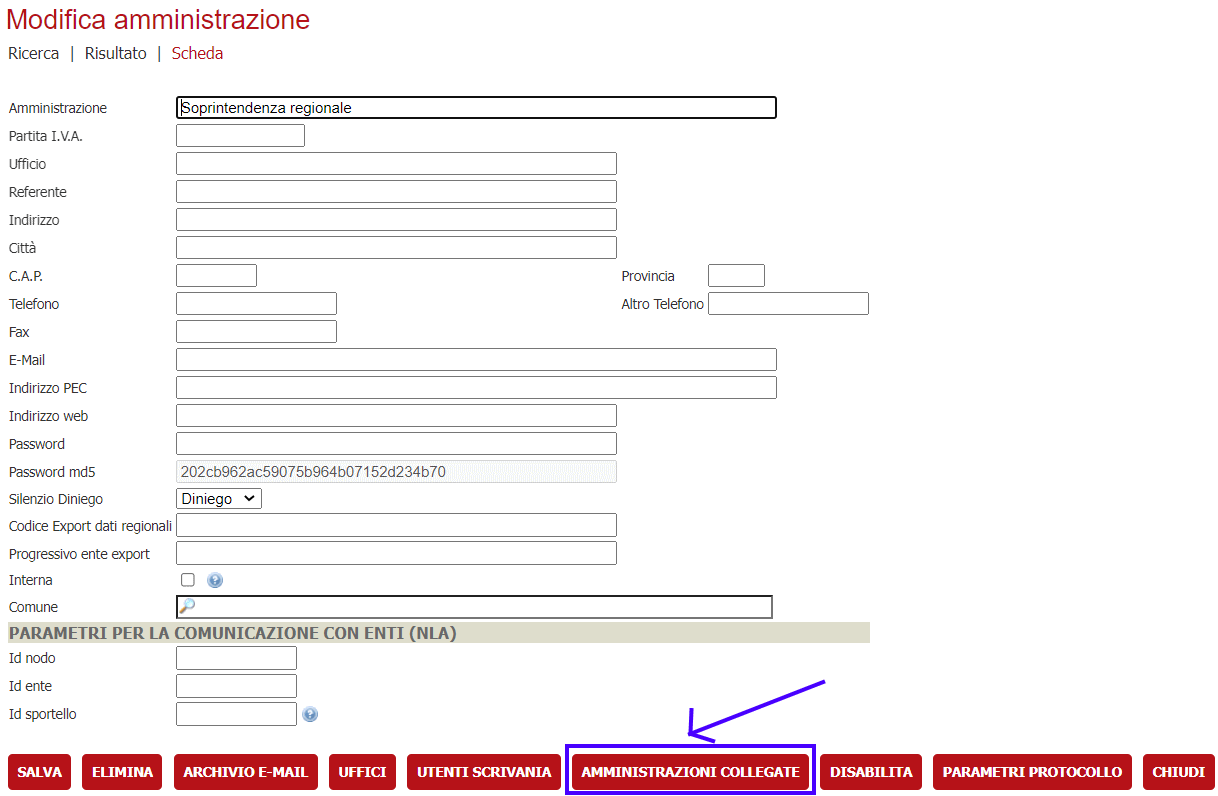Click inside the Partita I.V.A. field
This screenshot has height=796, width=1218.
coord(240,135)
